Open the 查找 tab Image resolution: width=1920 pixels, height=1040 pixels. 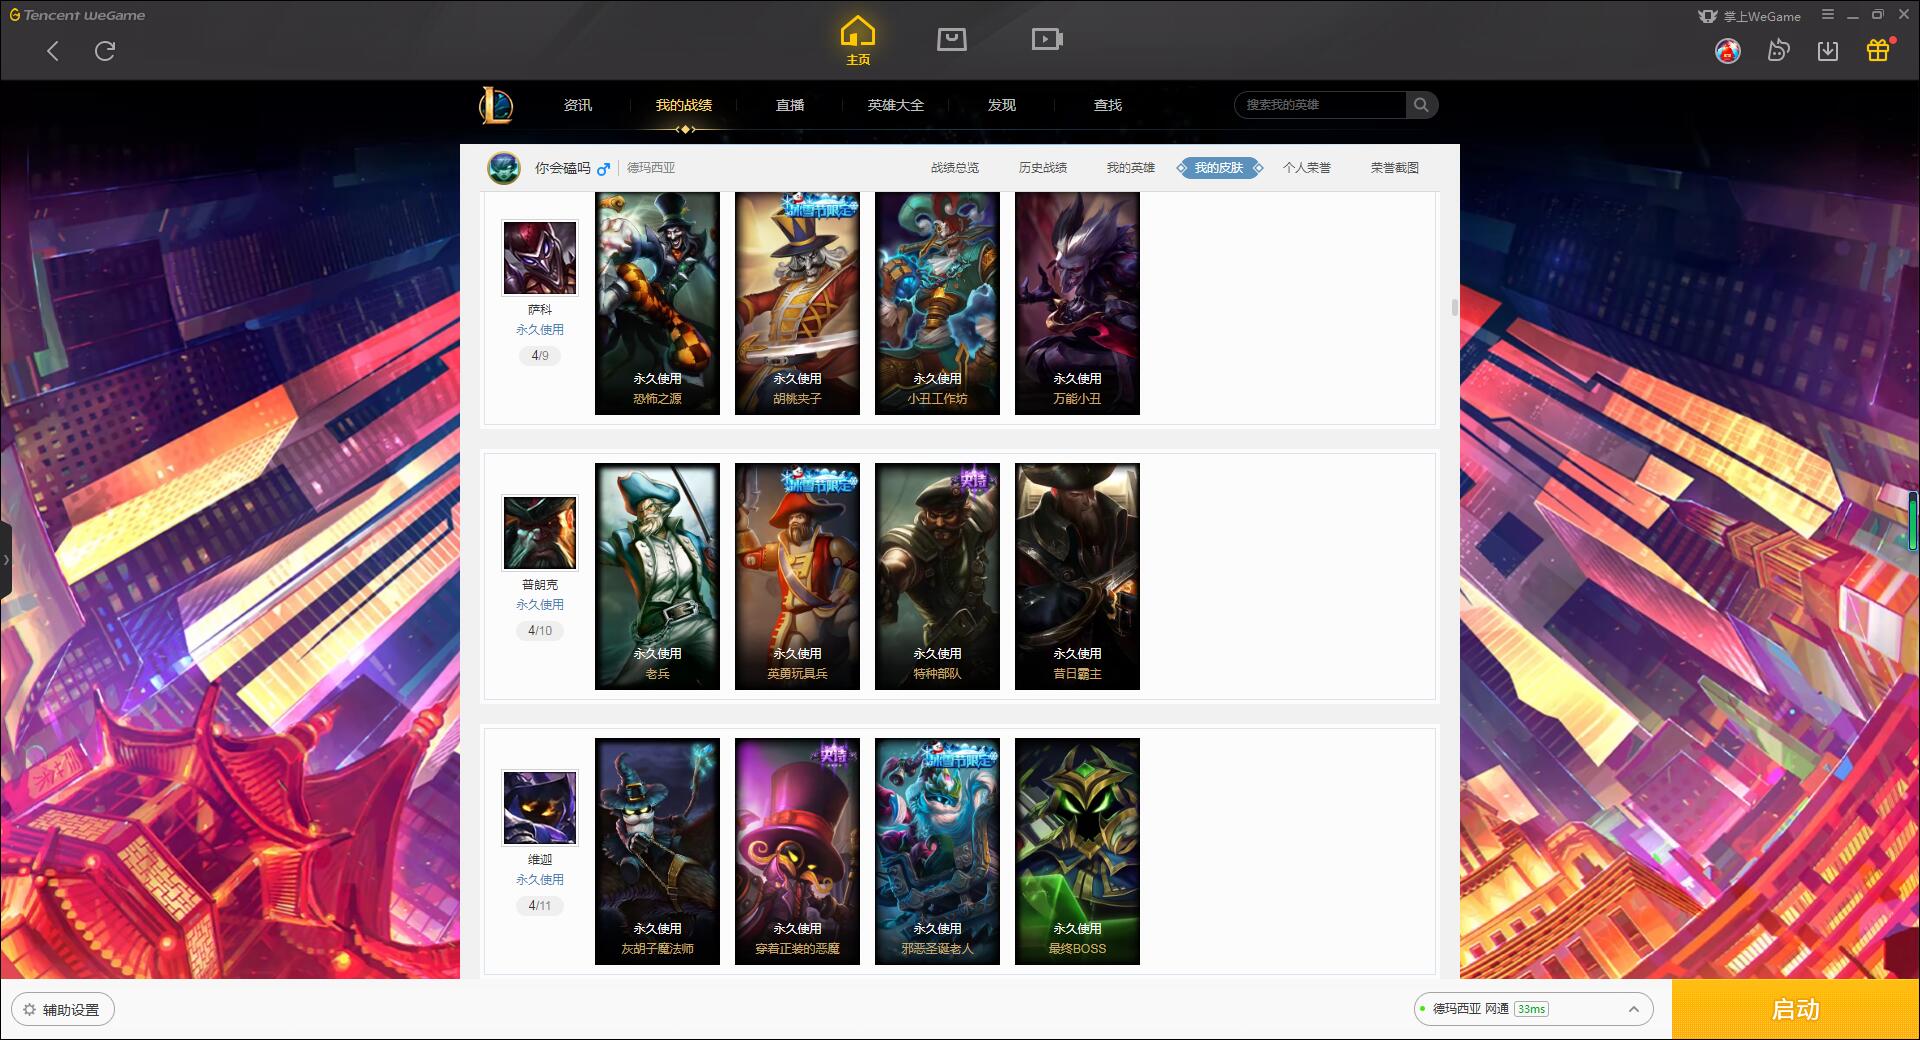point(1108,105)
